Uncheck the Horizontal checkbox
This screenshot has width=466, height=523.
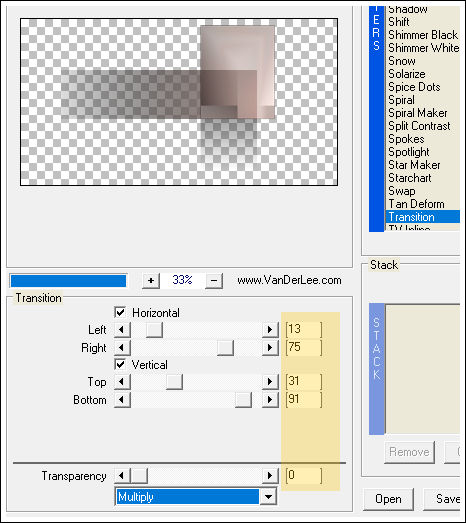click(x=120, y=313)
